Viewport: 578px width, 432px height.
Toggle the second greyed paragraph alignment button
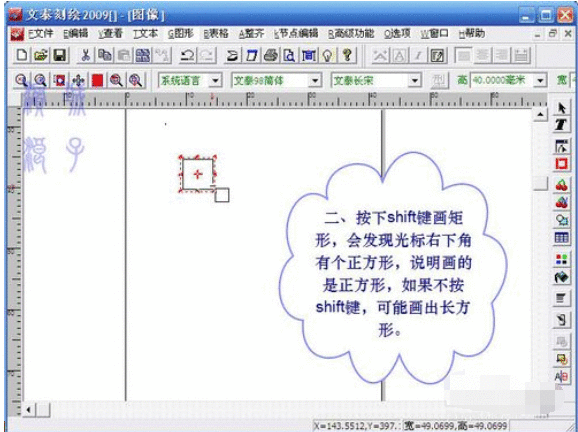(x=483, y=56)
